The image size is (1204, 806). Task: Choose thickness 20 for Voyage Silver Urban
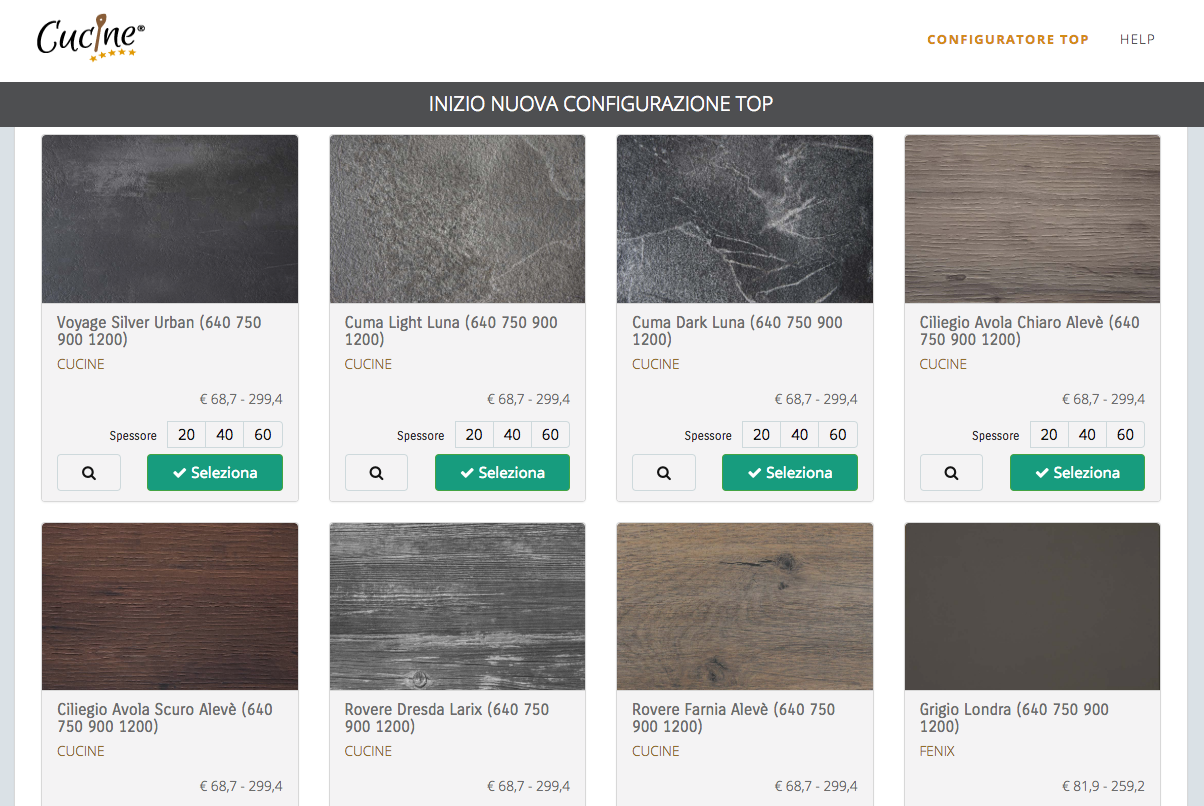click(x=187, y=435)
